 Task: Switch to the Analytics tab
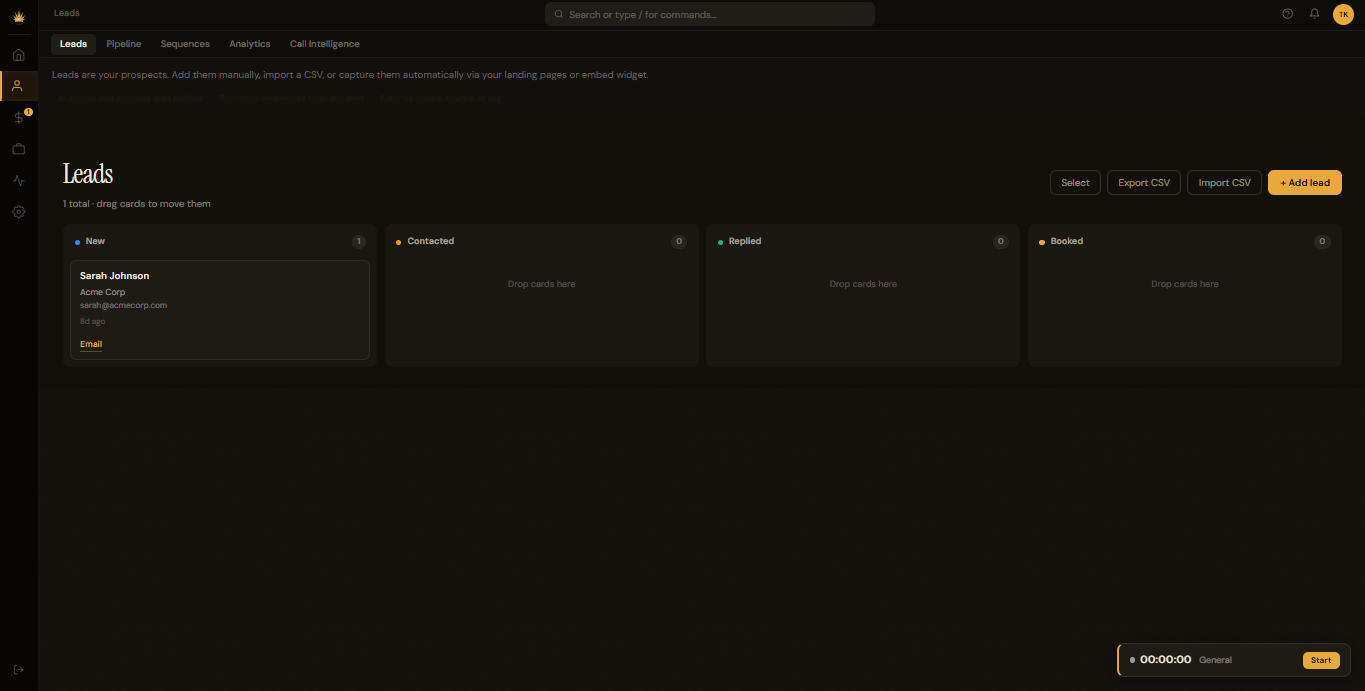pyautogui.click(x=250, y=44)
